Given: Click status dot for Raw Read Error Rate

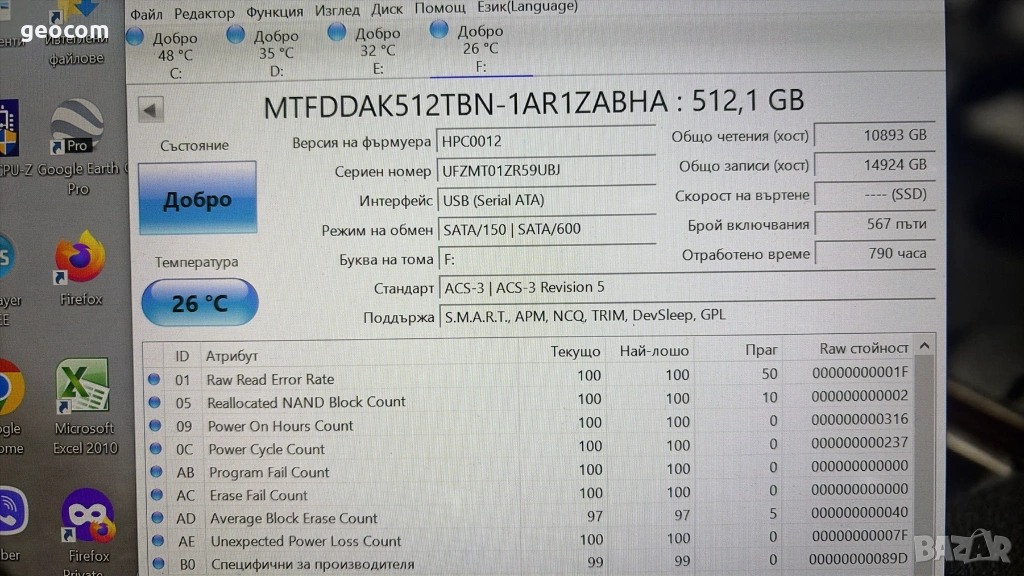Looking at the screenshot, I should tap(154, 380).
